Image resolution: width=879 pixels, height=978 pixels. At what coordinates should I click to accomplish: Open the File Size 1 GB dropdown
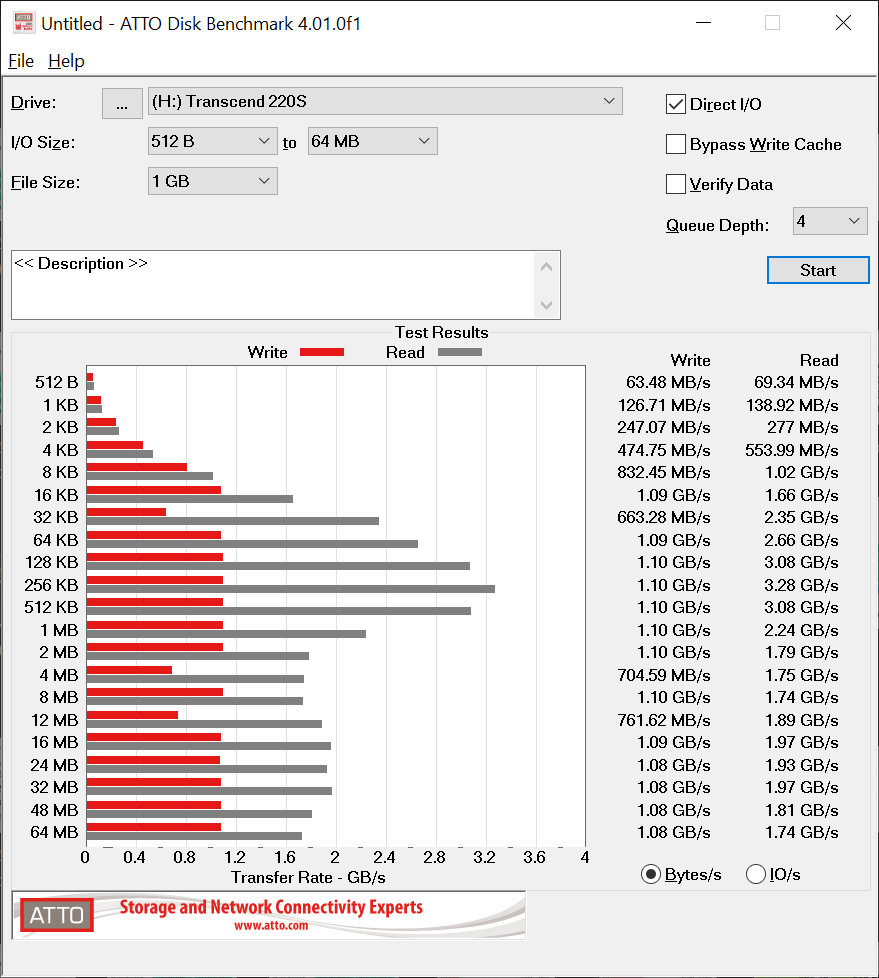pyautogui.click(x=212, y=182)
